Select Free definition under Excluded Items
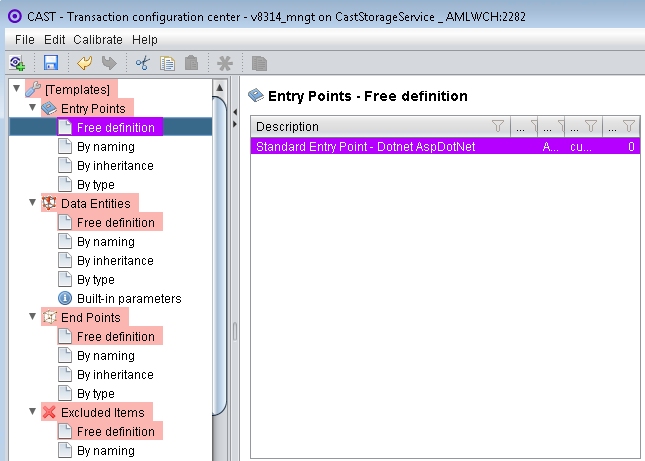Screen dimensions: 645x461 115,432
